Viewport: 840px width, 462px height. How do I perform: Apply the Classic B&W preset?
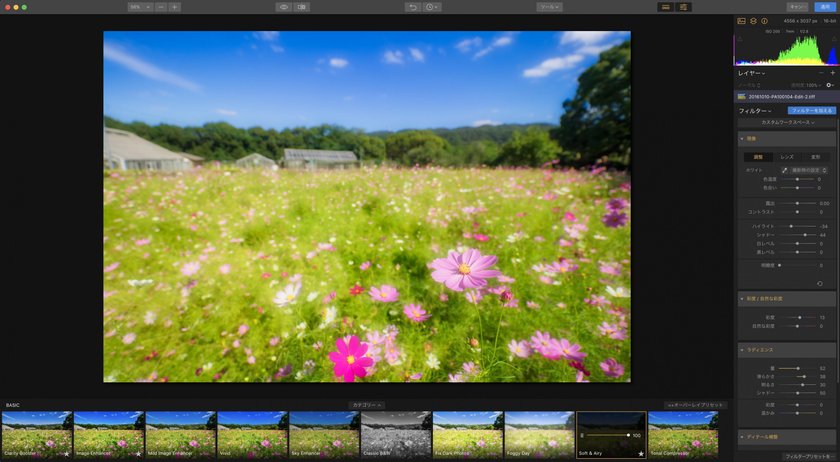[396, 435]
